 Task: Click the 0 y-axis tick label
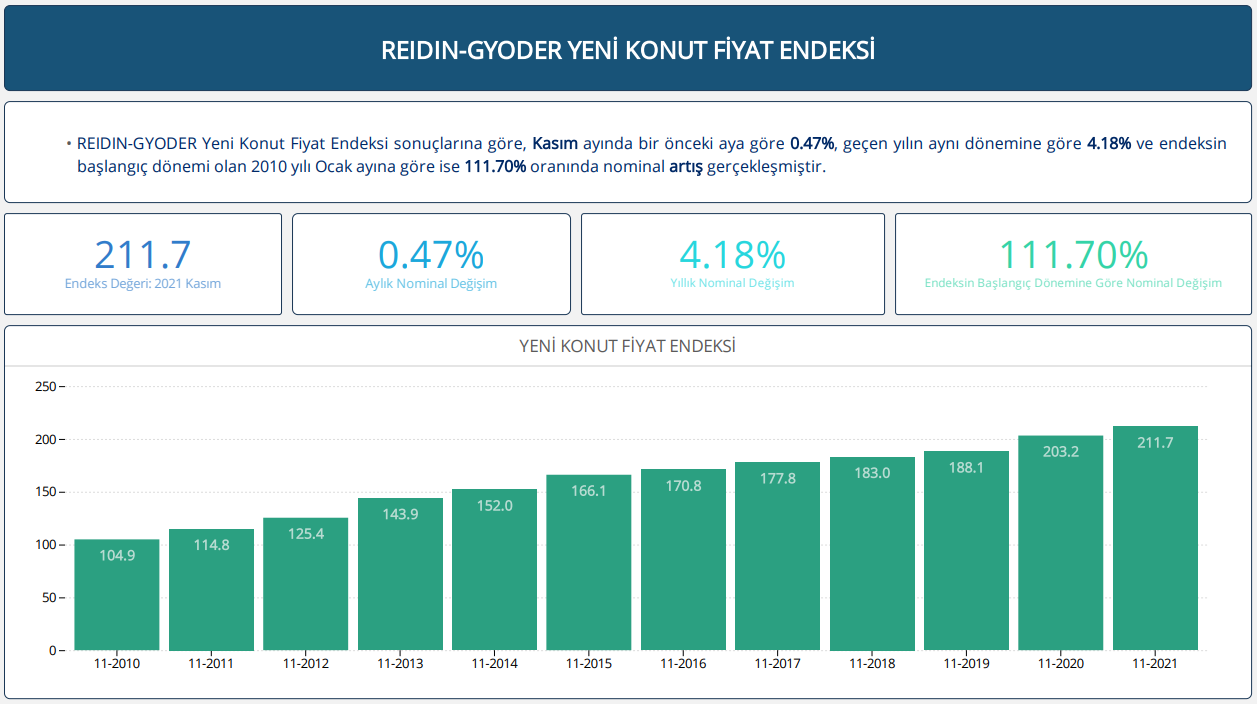click(x=51, y=651)
